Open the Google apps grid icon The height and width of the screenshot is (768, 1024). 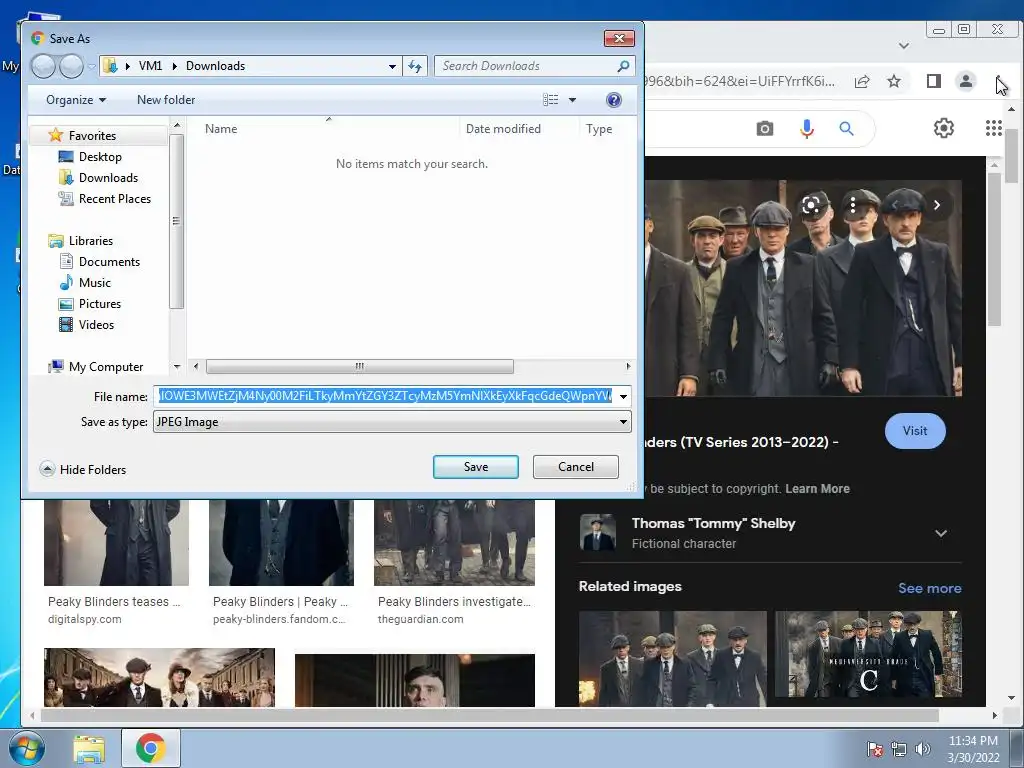pos(993,128)
